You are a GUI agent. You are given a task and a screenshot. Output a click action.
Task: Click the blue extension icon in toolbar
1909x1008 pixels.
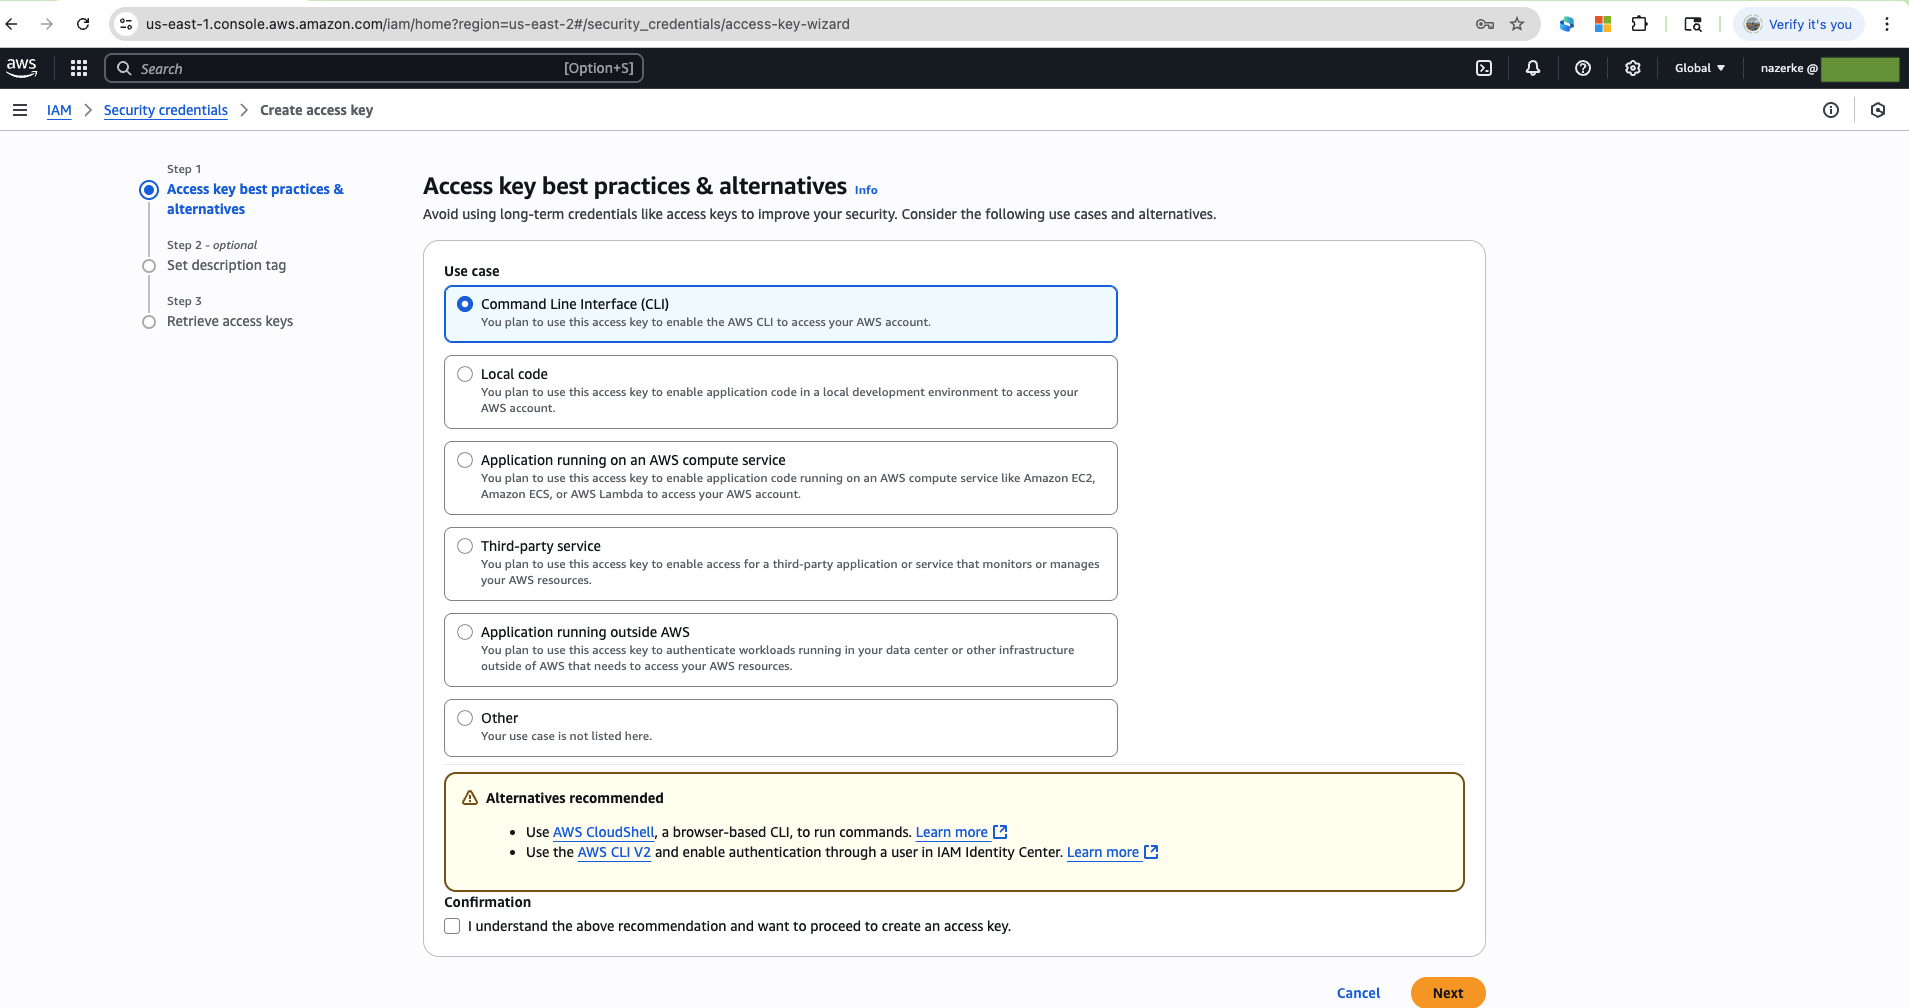click(1567, 24)
